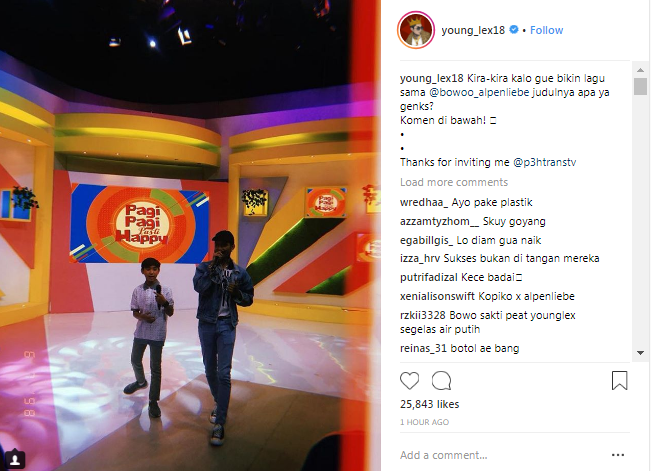Image resolution: width=651 pixels, height=471 pixels.
Task: Save post with the bookmark icon
Action: [619, 380]
